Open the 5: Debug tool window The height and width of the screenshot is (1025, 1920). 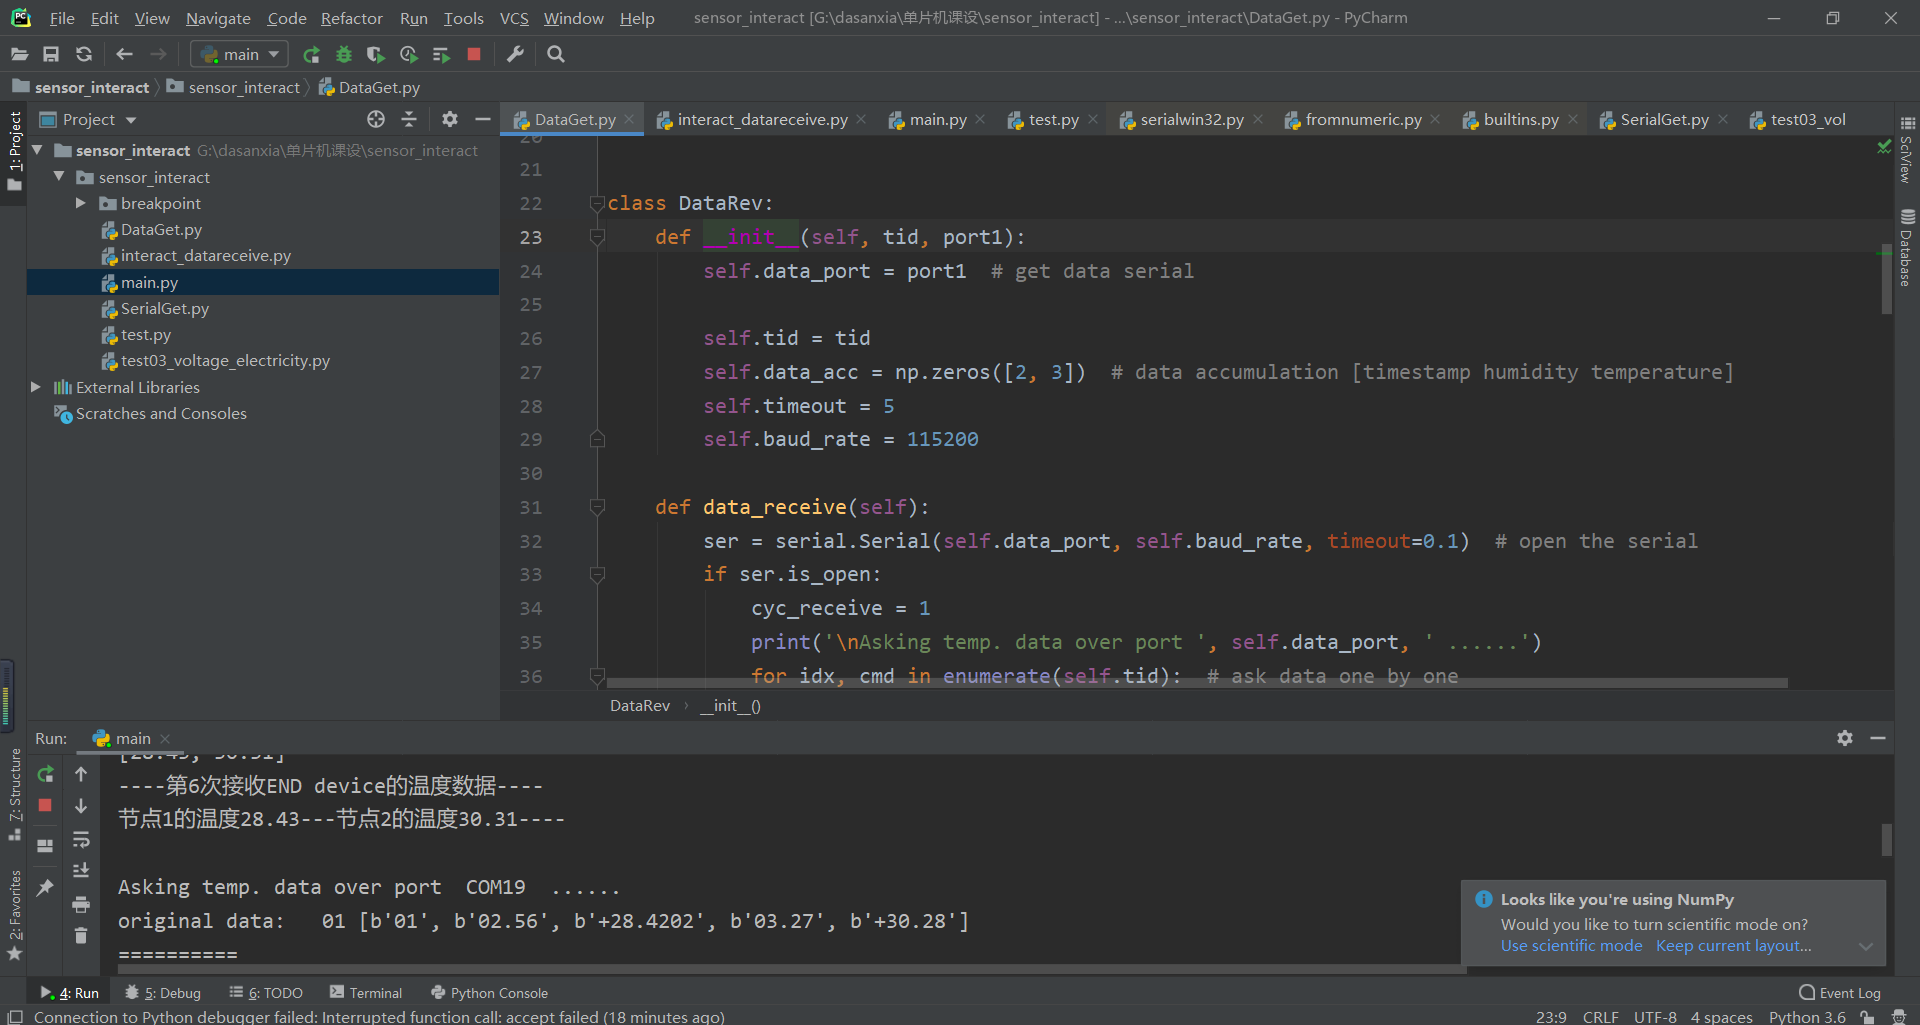163,993
